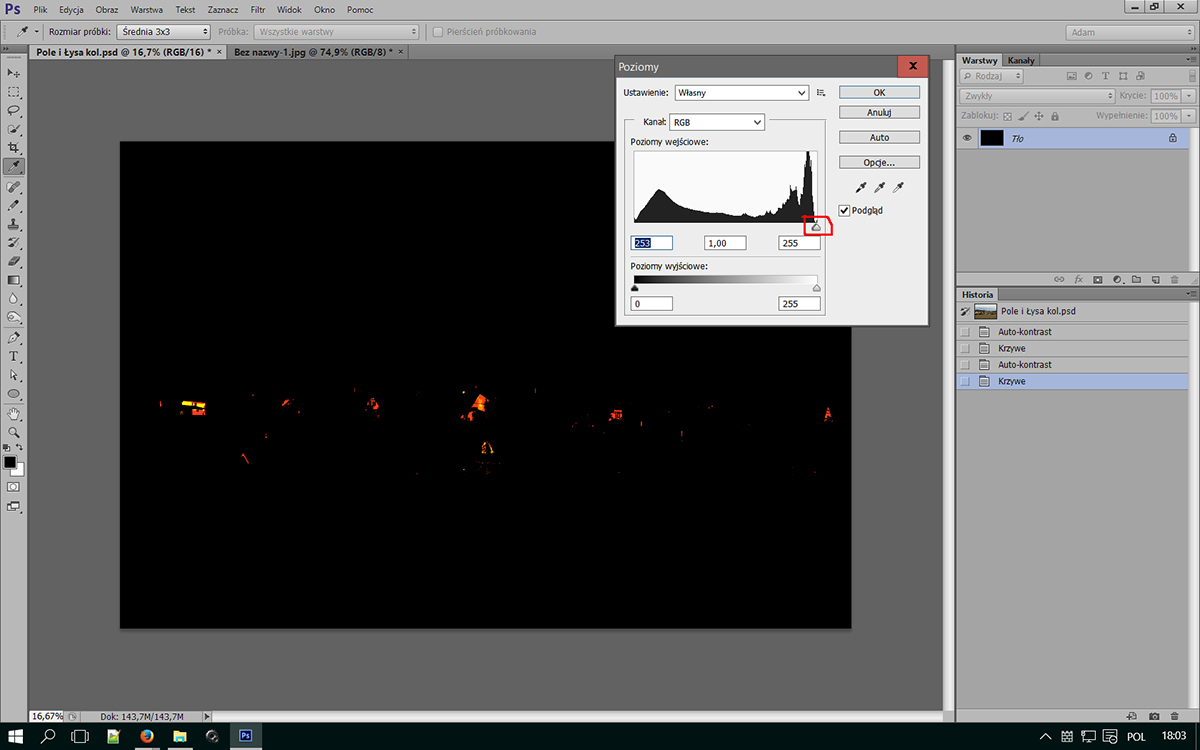This screenshot has height=750, width=1200.
Task: Select the Lasso tool
Action: click(x=14, y=110)
